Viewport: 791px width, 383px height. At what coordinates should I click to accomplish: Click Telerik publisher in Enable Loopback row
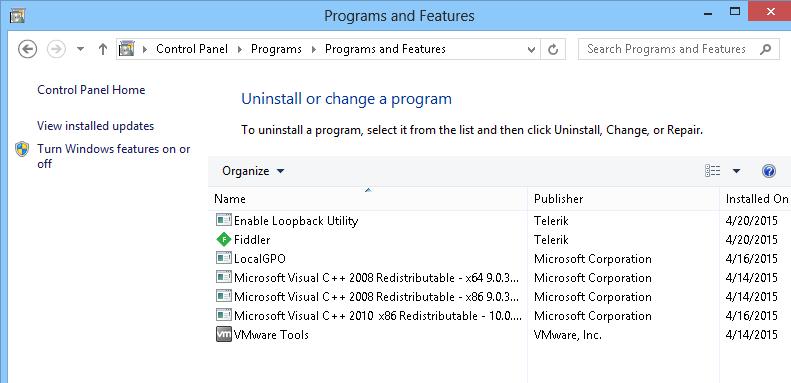click(x=551, y=221)
